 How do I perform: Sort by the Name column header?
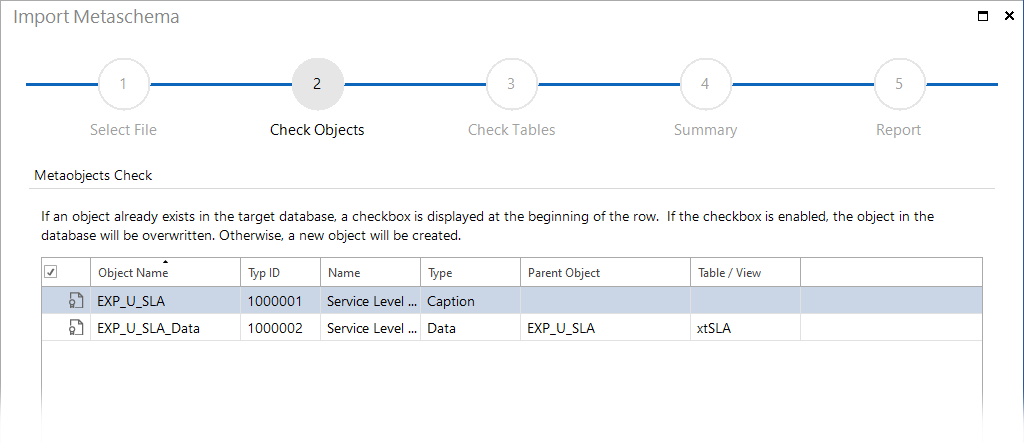[370, 272]
